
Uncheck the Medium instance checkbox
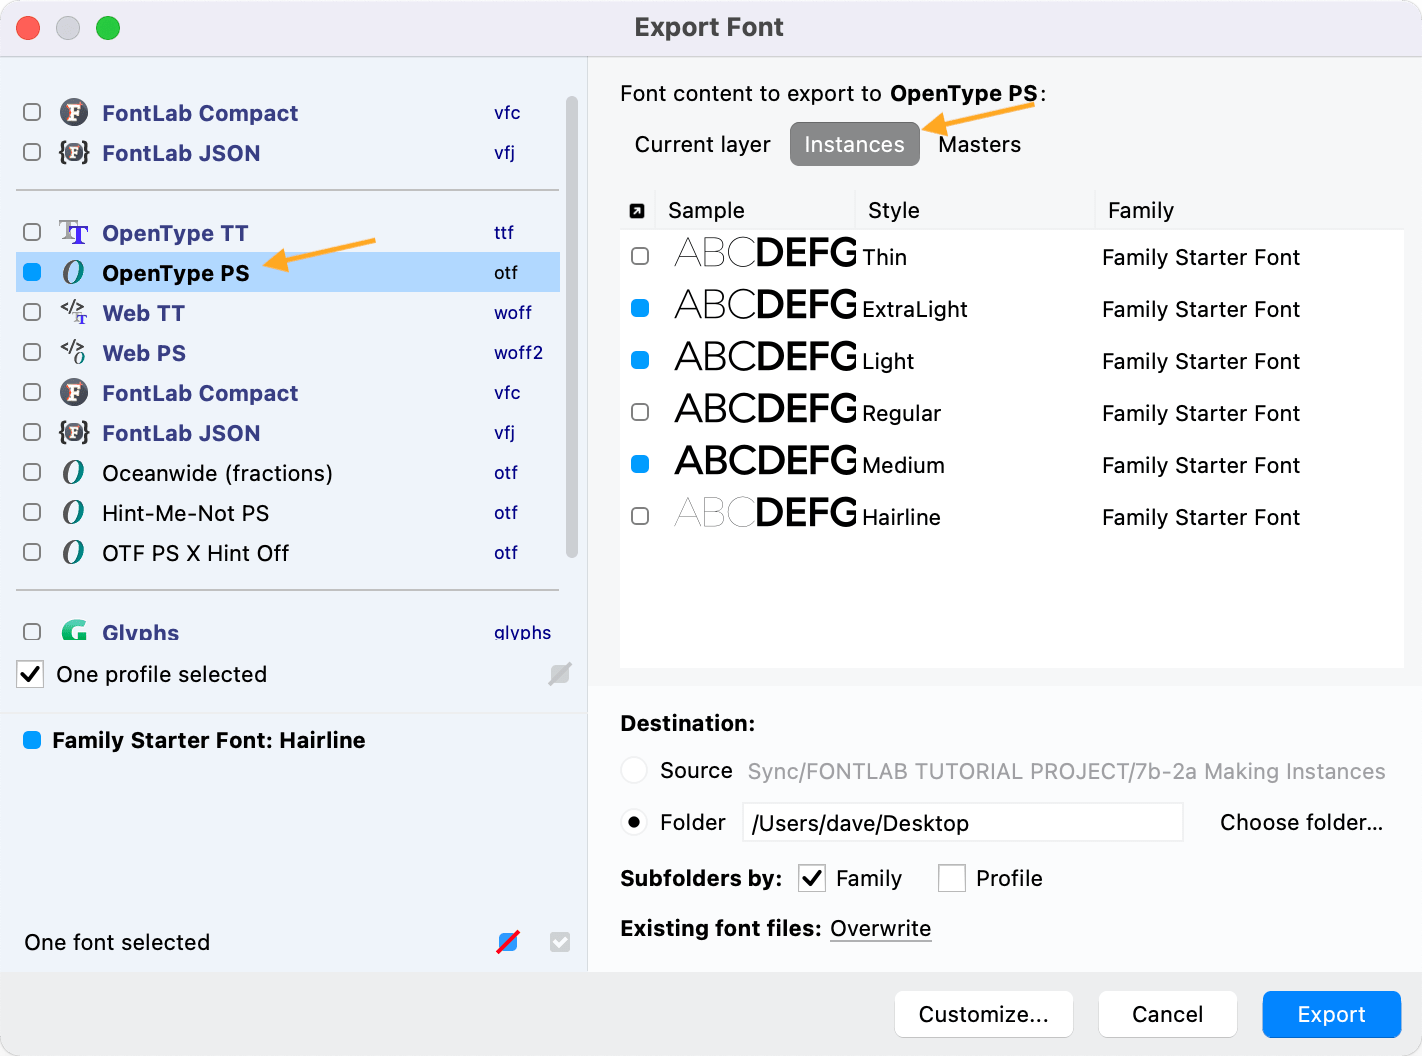[640, 464]
